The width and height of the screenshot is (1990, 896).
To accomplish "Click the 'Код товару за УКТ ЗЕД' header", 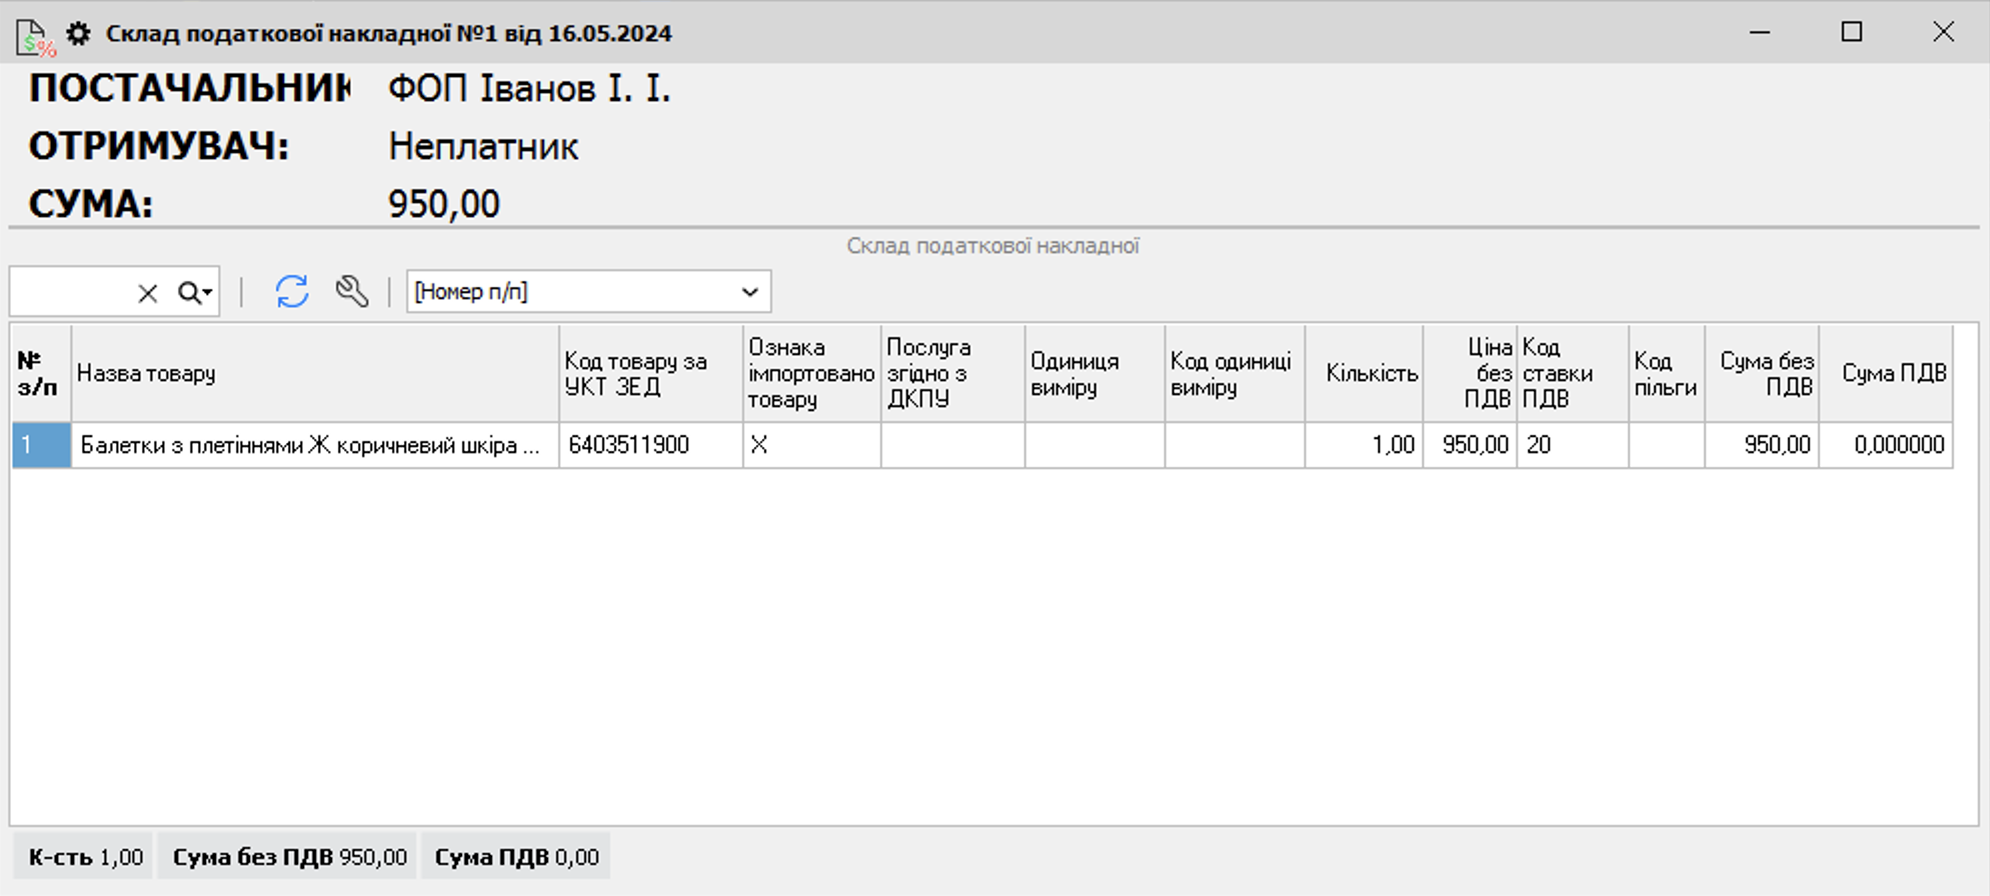I will coord(650,373).
